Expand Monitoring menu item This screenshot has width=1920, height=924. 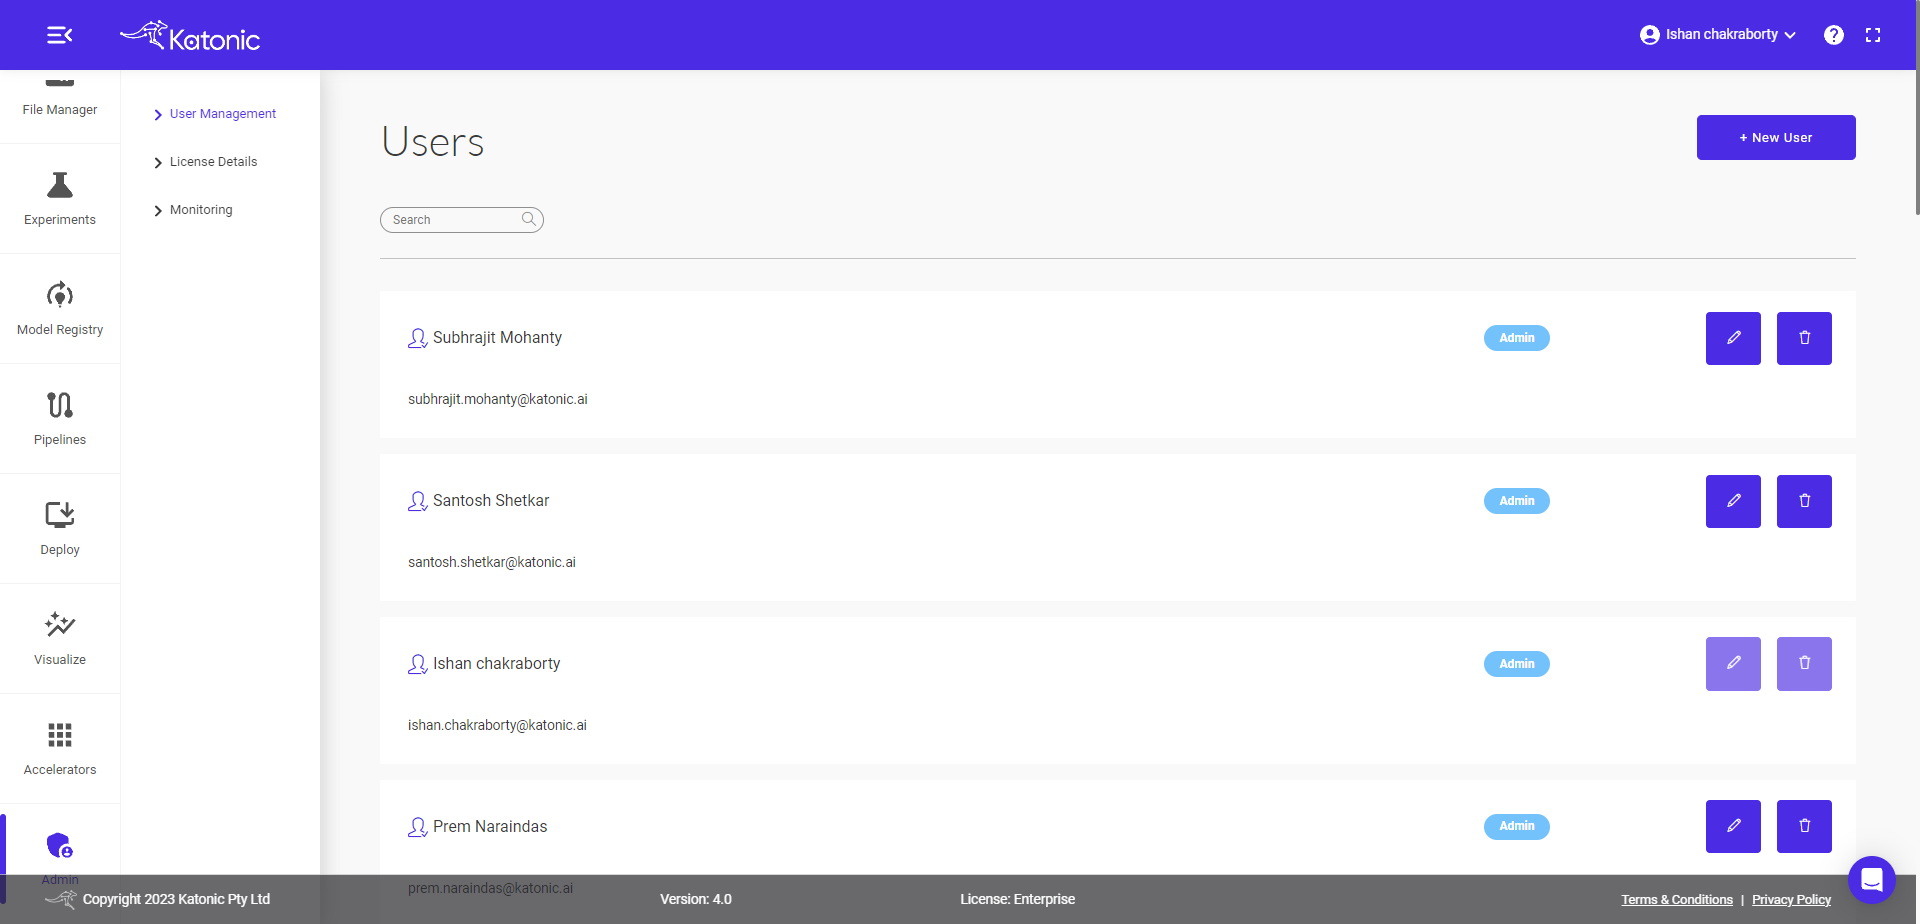[193, 210]
